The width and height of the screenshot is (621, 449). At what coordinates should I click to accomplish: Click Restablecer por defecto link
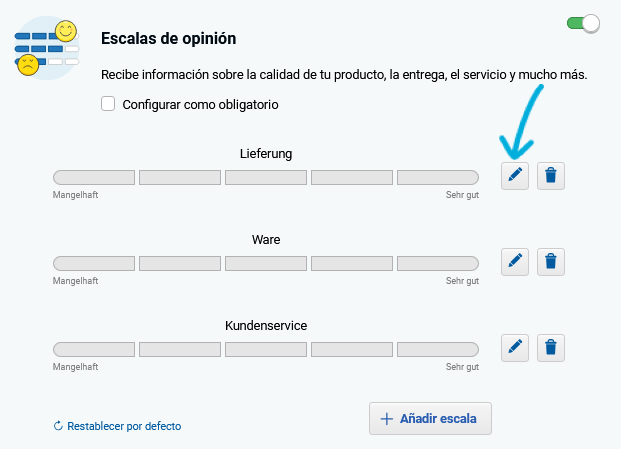pyautogui.click(x=124, y=426)
